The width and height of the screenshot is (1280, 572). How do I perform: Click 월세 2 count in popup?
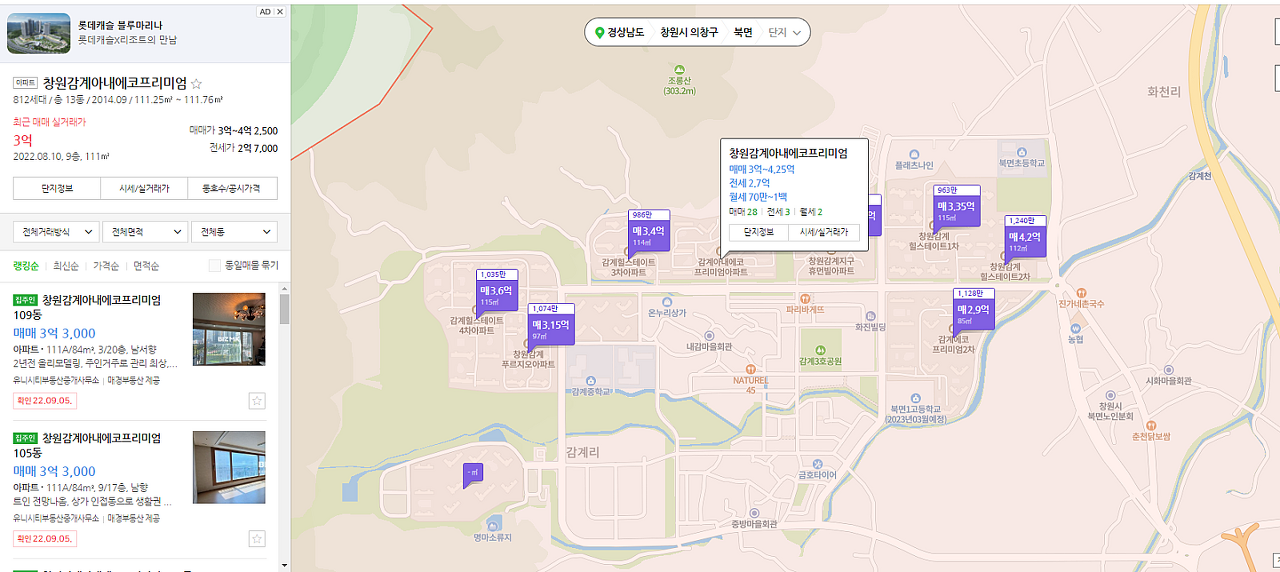click(x=811, y=212)
